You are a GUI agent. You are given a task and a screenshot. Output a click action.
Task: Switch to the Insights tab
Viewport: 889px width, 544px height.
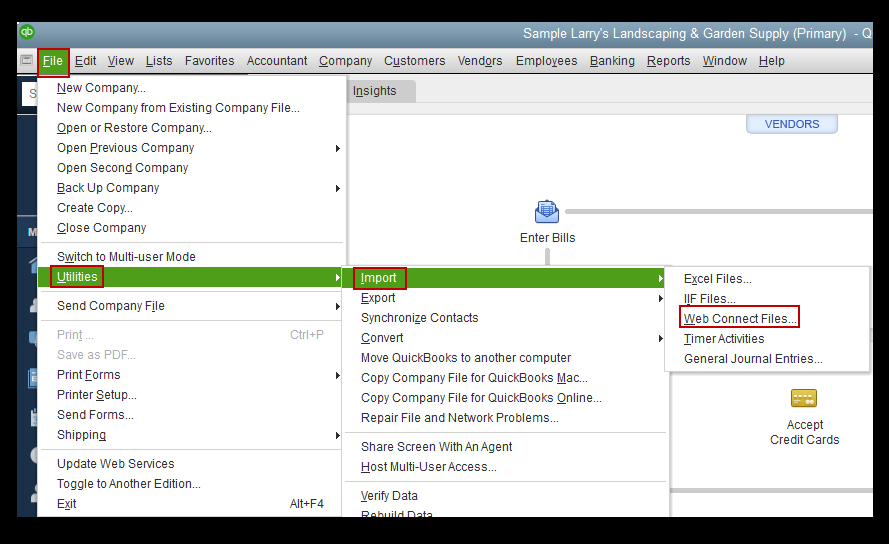(380, 91)
